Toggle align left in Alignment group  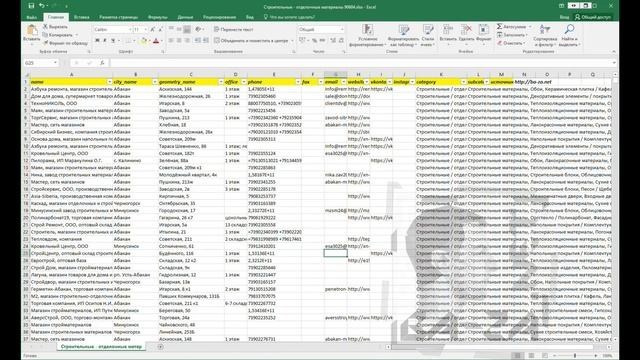171,40
